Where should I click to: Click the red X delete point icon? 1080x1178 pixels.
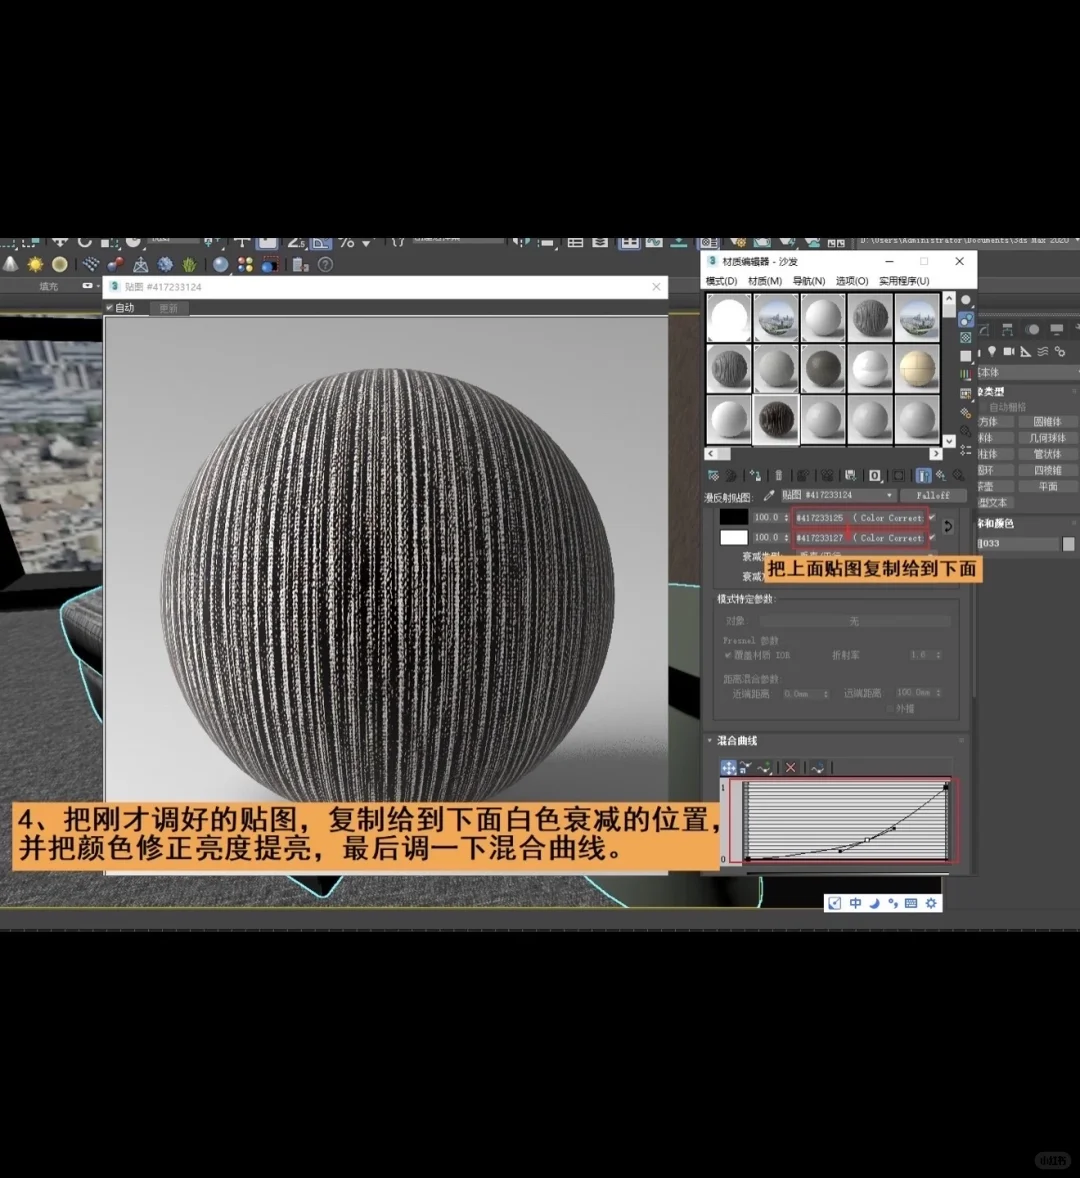(790, 766)
